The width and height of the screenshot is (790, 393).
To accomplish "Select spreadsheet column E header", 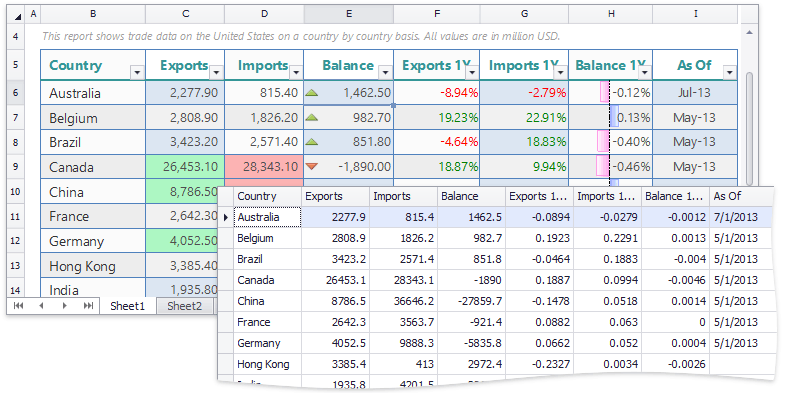I will pos(349,14).
